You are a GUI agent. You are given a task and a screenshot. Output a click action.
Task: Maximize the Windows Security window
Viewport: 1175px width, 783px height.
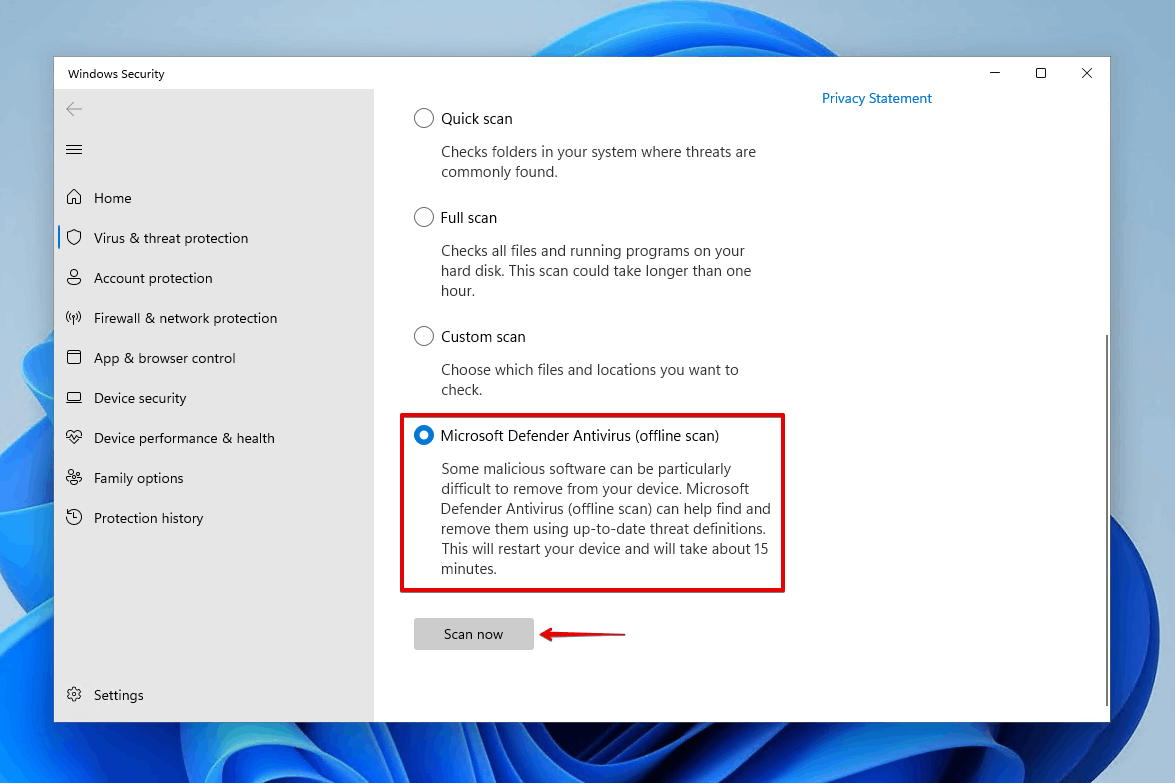click(1040, 73)
